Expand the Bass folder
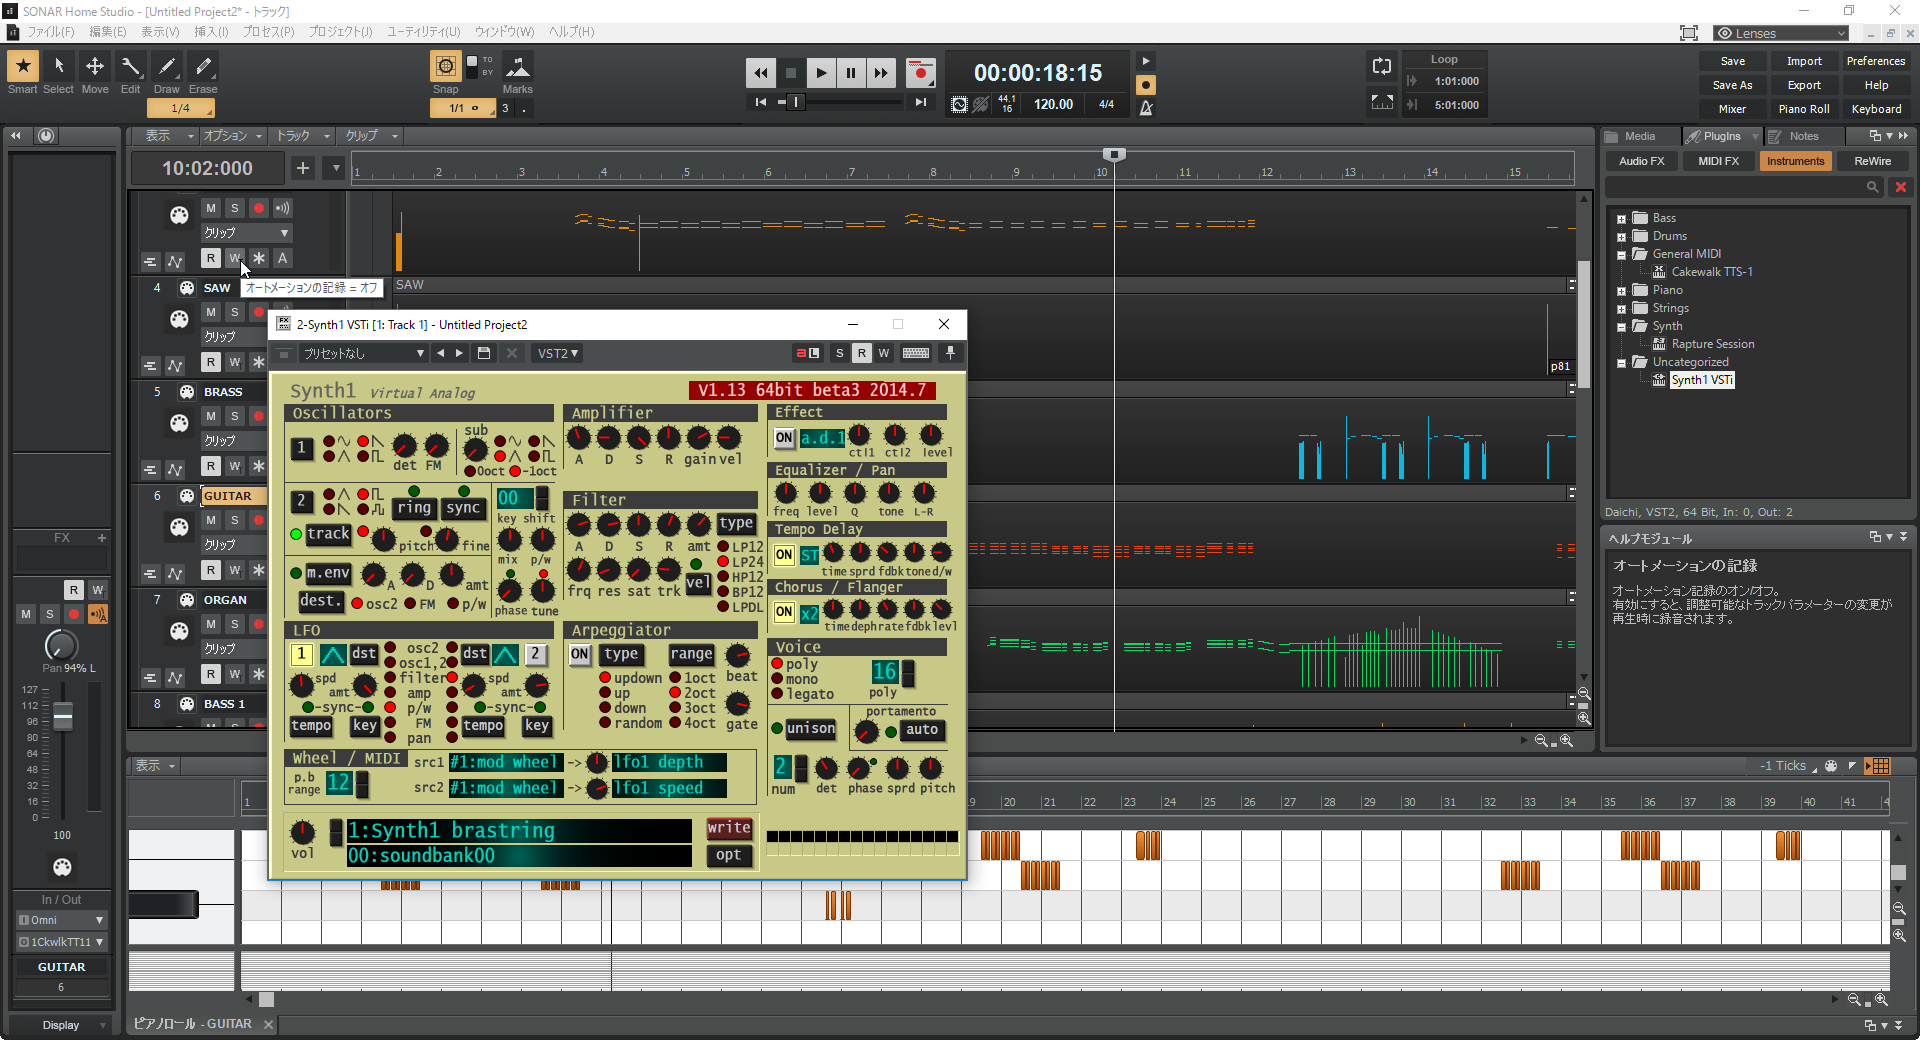 tap(1621, 219)
